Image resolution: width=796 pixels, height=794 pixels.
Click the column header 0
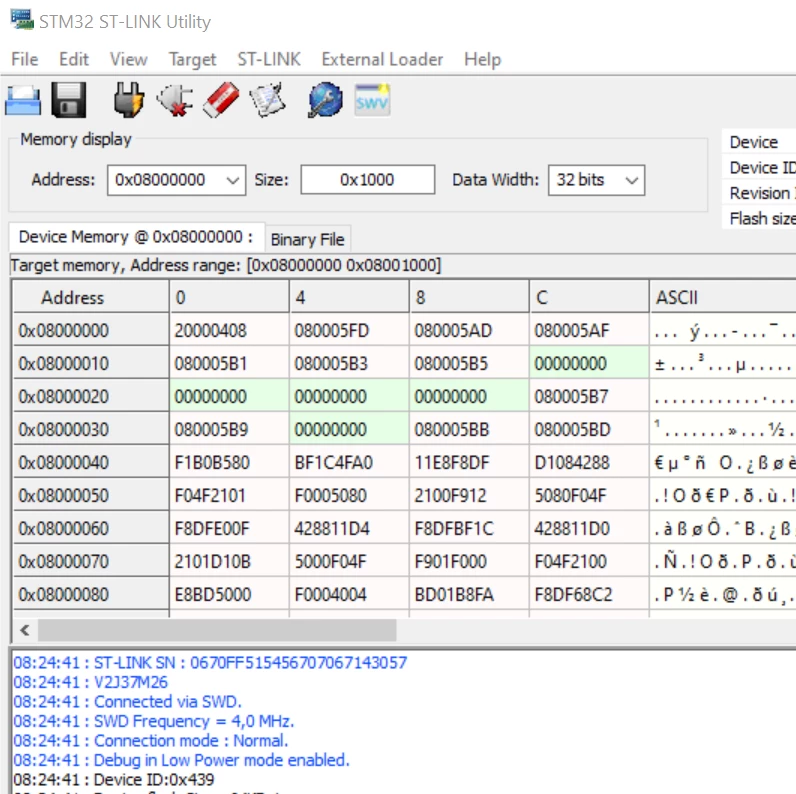tap(229, 297)
